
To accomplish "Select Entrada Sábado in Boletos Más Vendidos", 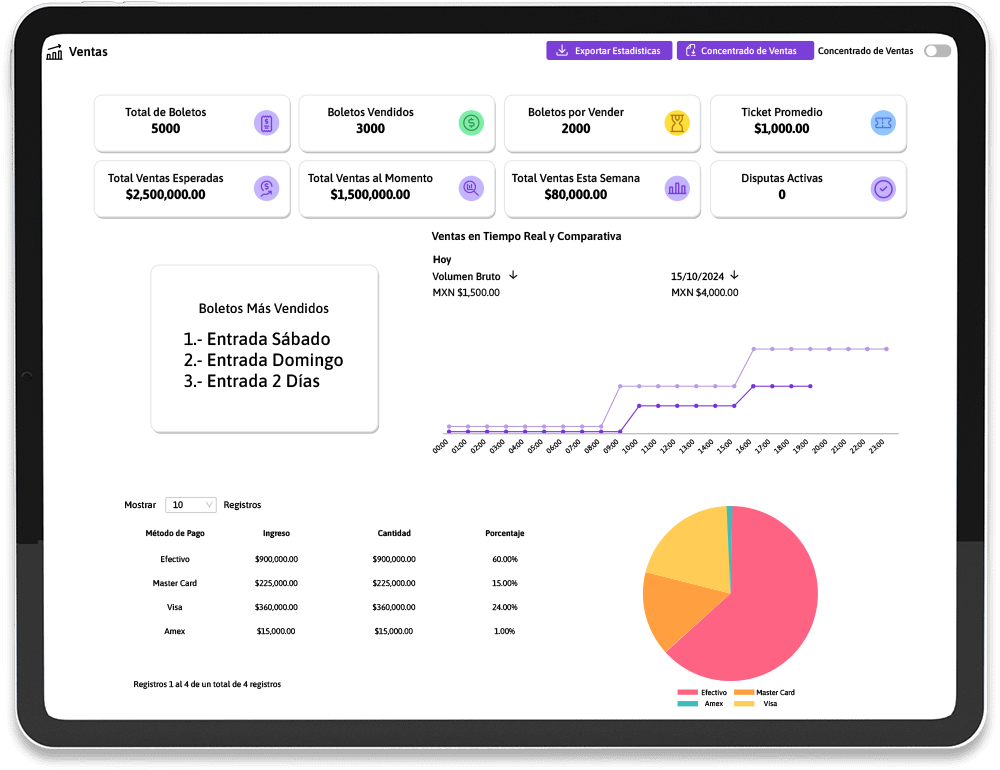I will [x=257, y=339].
